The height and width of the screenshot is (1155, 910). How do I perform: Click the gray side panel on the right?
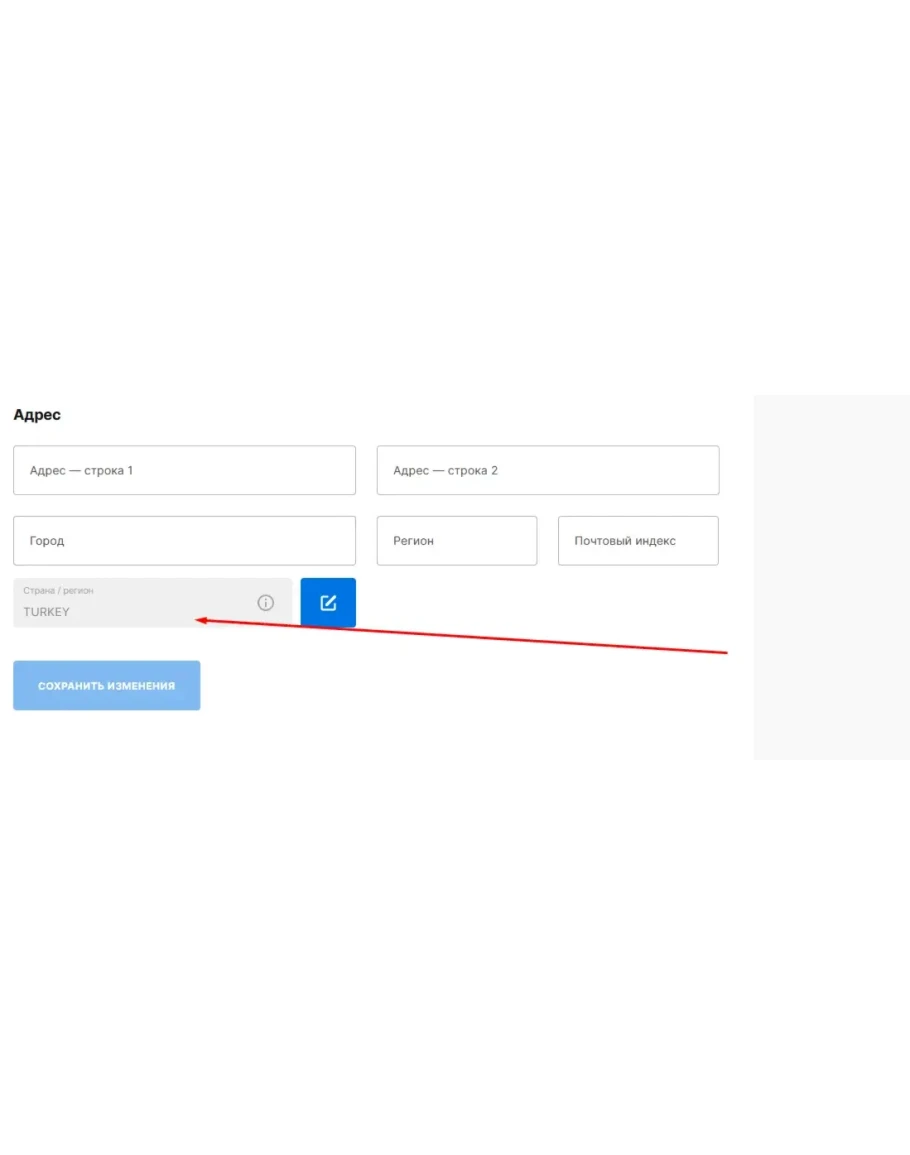click(831, 576)
